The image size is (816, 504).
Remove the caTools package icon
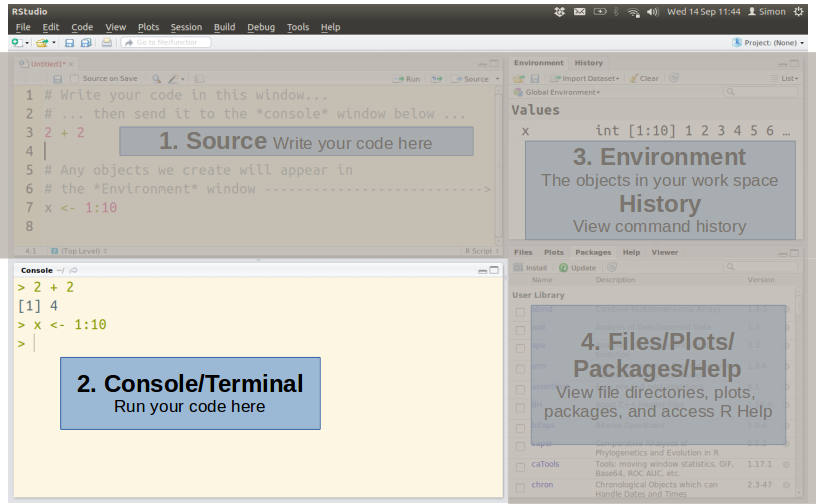click(786, 464)
